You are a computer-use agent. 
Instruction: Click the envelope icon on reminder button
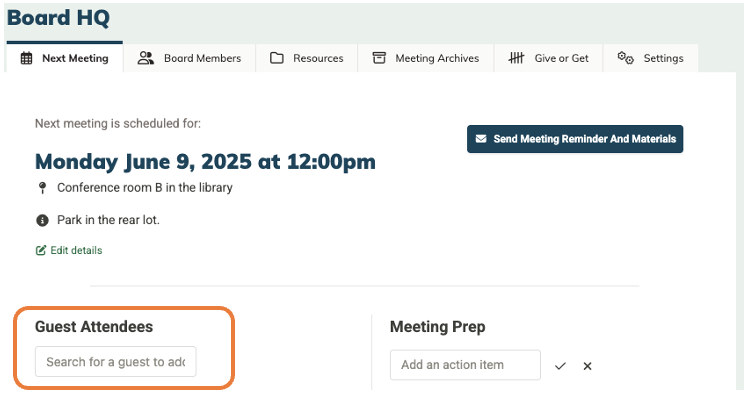pyautogui.click(x=481, y=139)
